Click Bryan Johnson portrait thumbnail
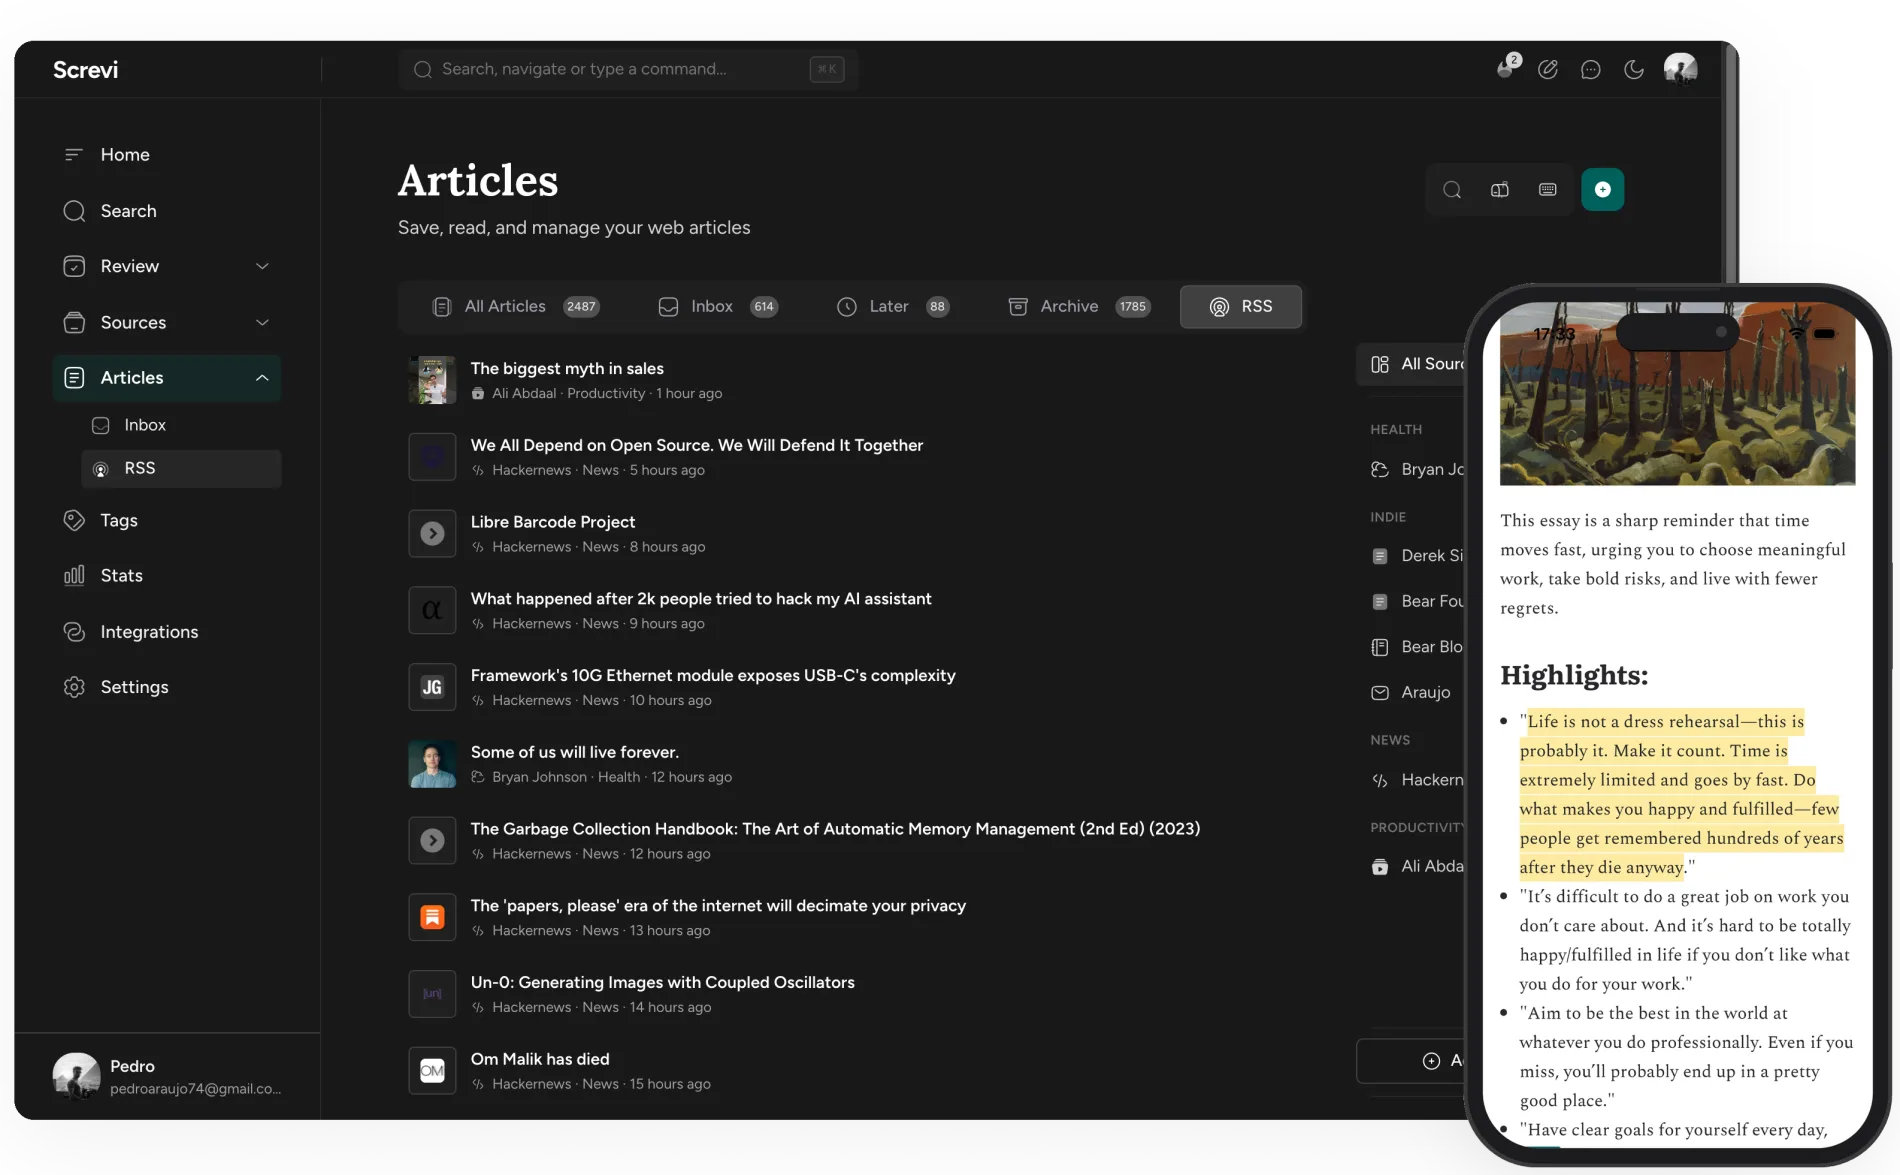The height and width of the screenshot is (1175, 1900). click(432, 764)
